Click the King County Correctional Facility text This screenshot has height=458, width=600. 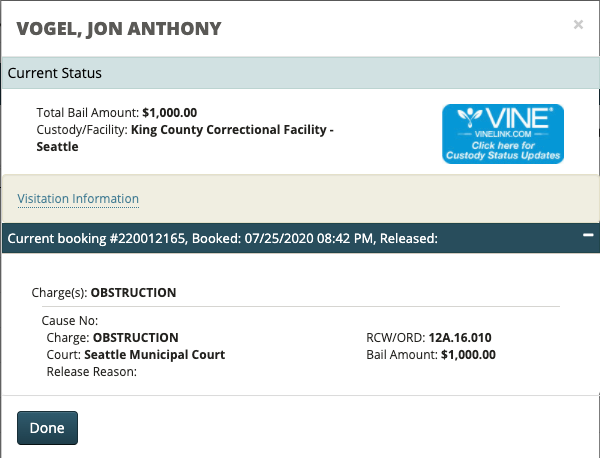[x=232, y=130]
